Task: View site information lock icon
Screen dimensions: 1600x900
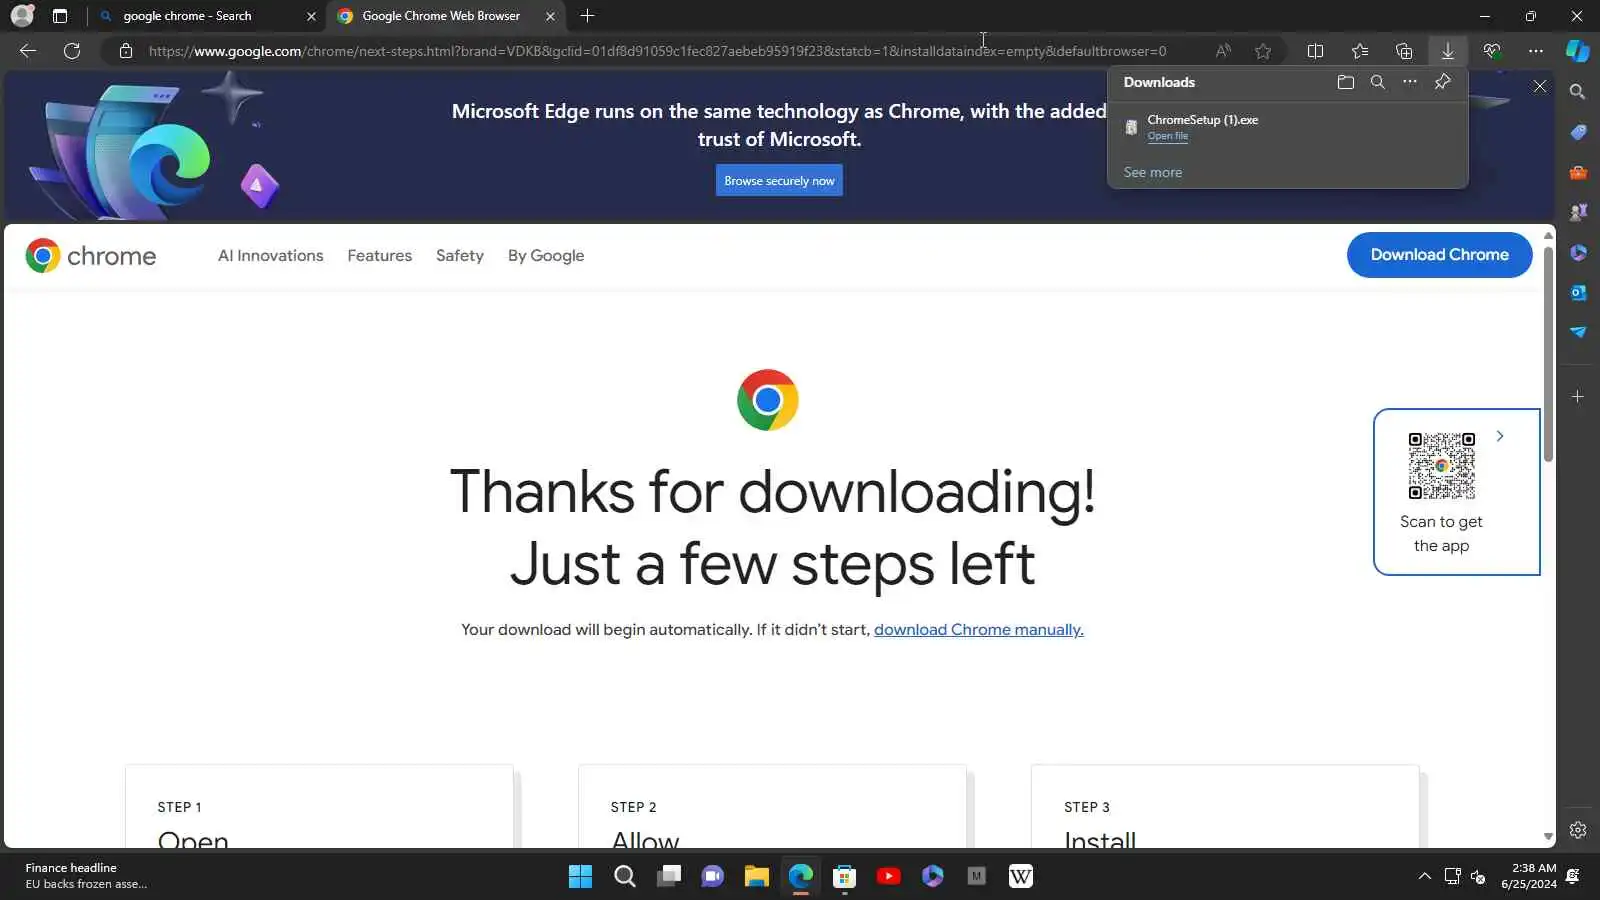Action: click(x=126, y=51)
